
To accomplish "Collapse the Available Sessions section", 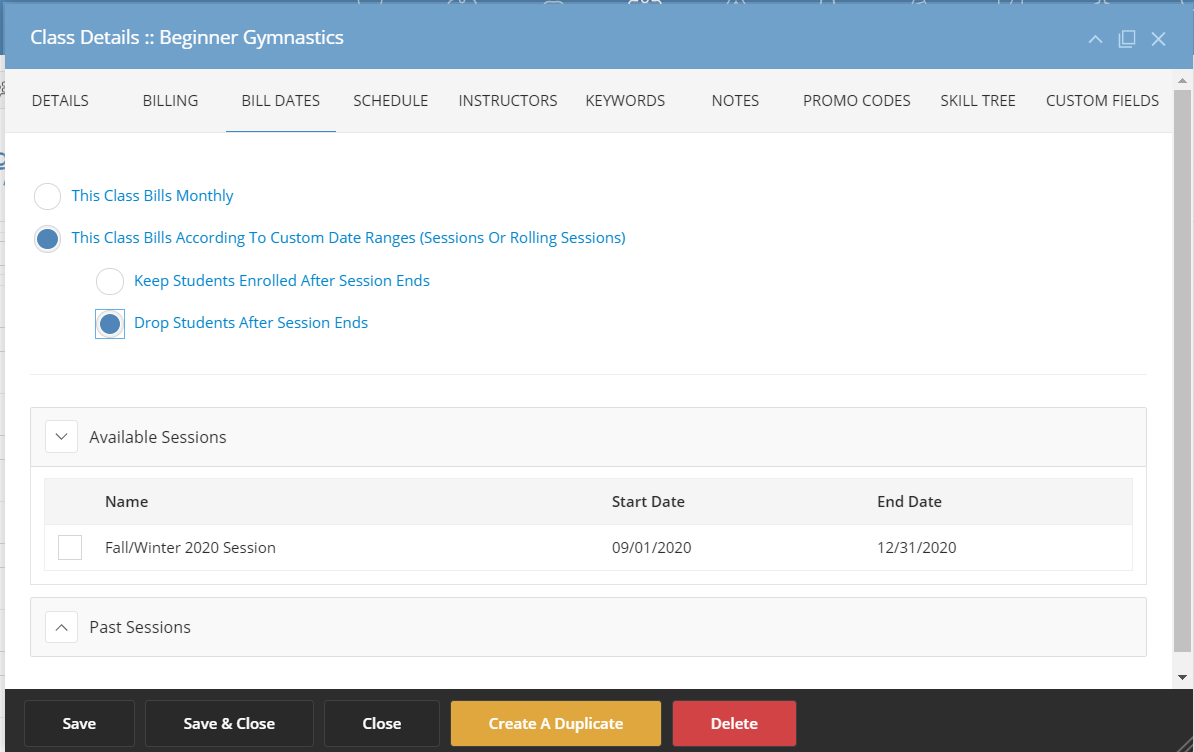I will tap(62, 437).
